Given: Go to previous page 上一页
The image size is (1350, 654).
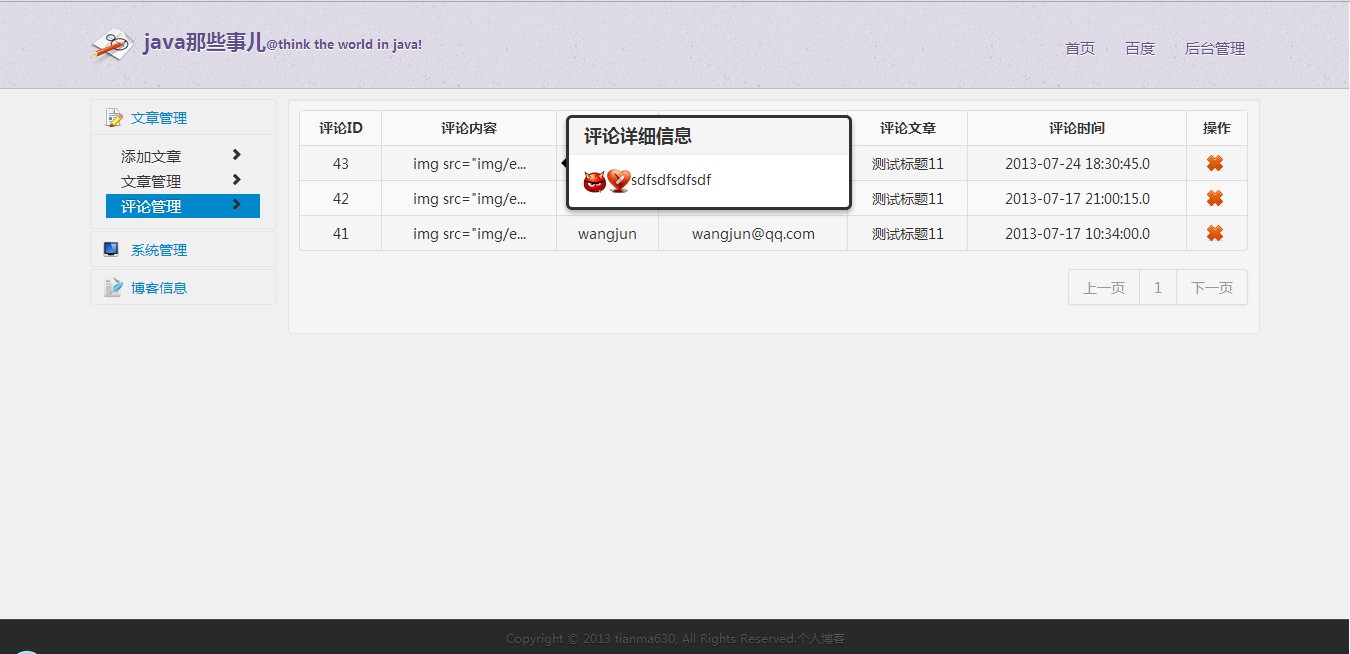Looking at the screenshot, I should (1104, 287).
